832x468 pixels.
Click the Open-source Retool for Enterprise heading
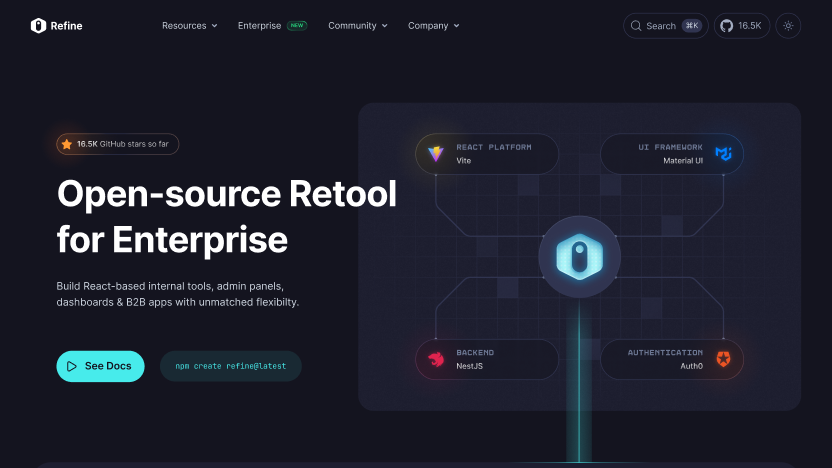pos(227,216)
